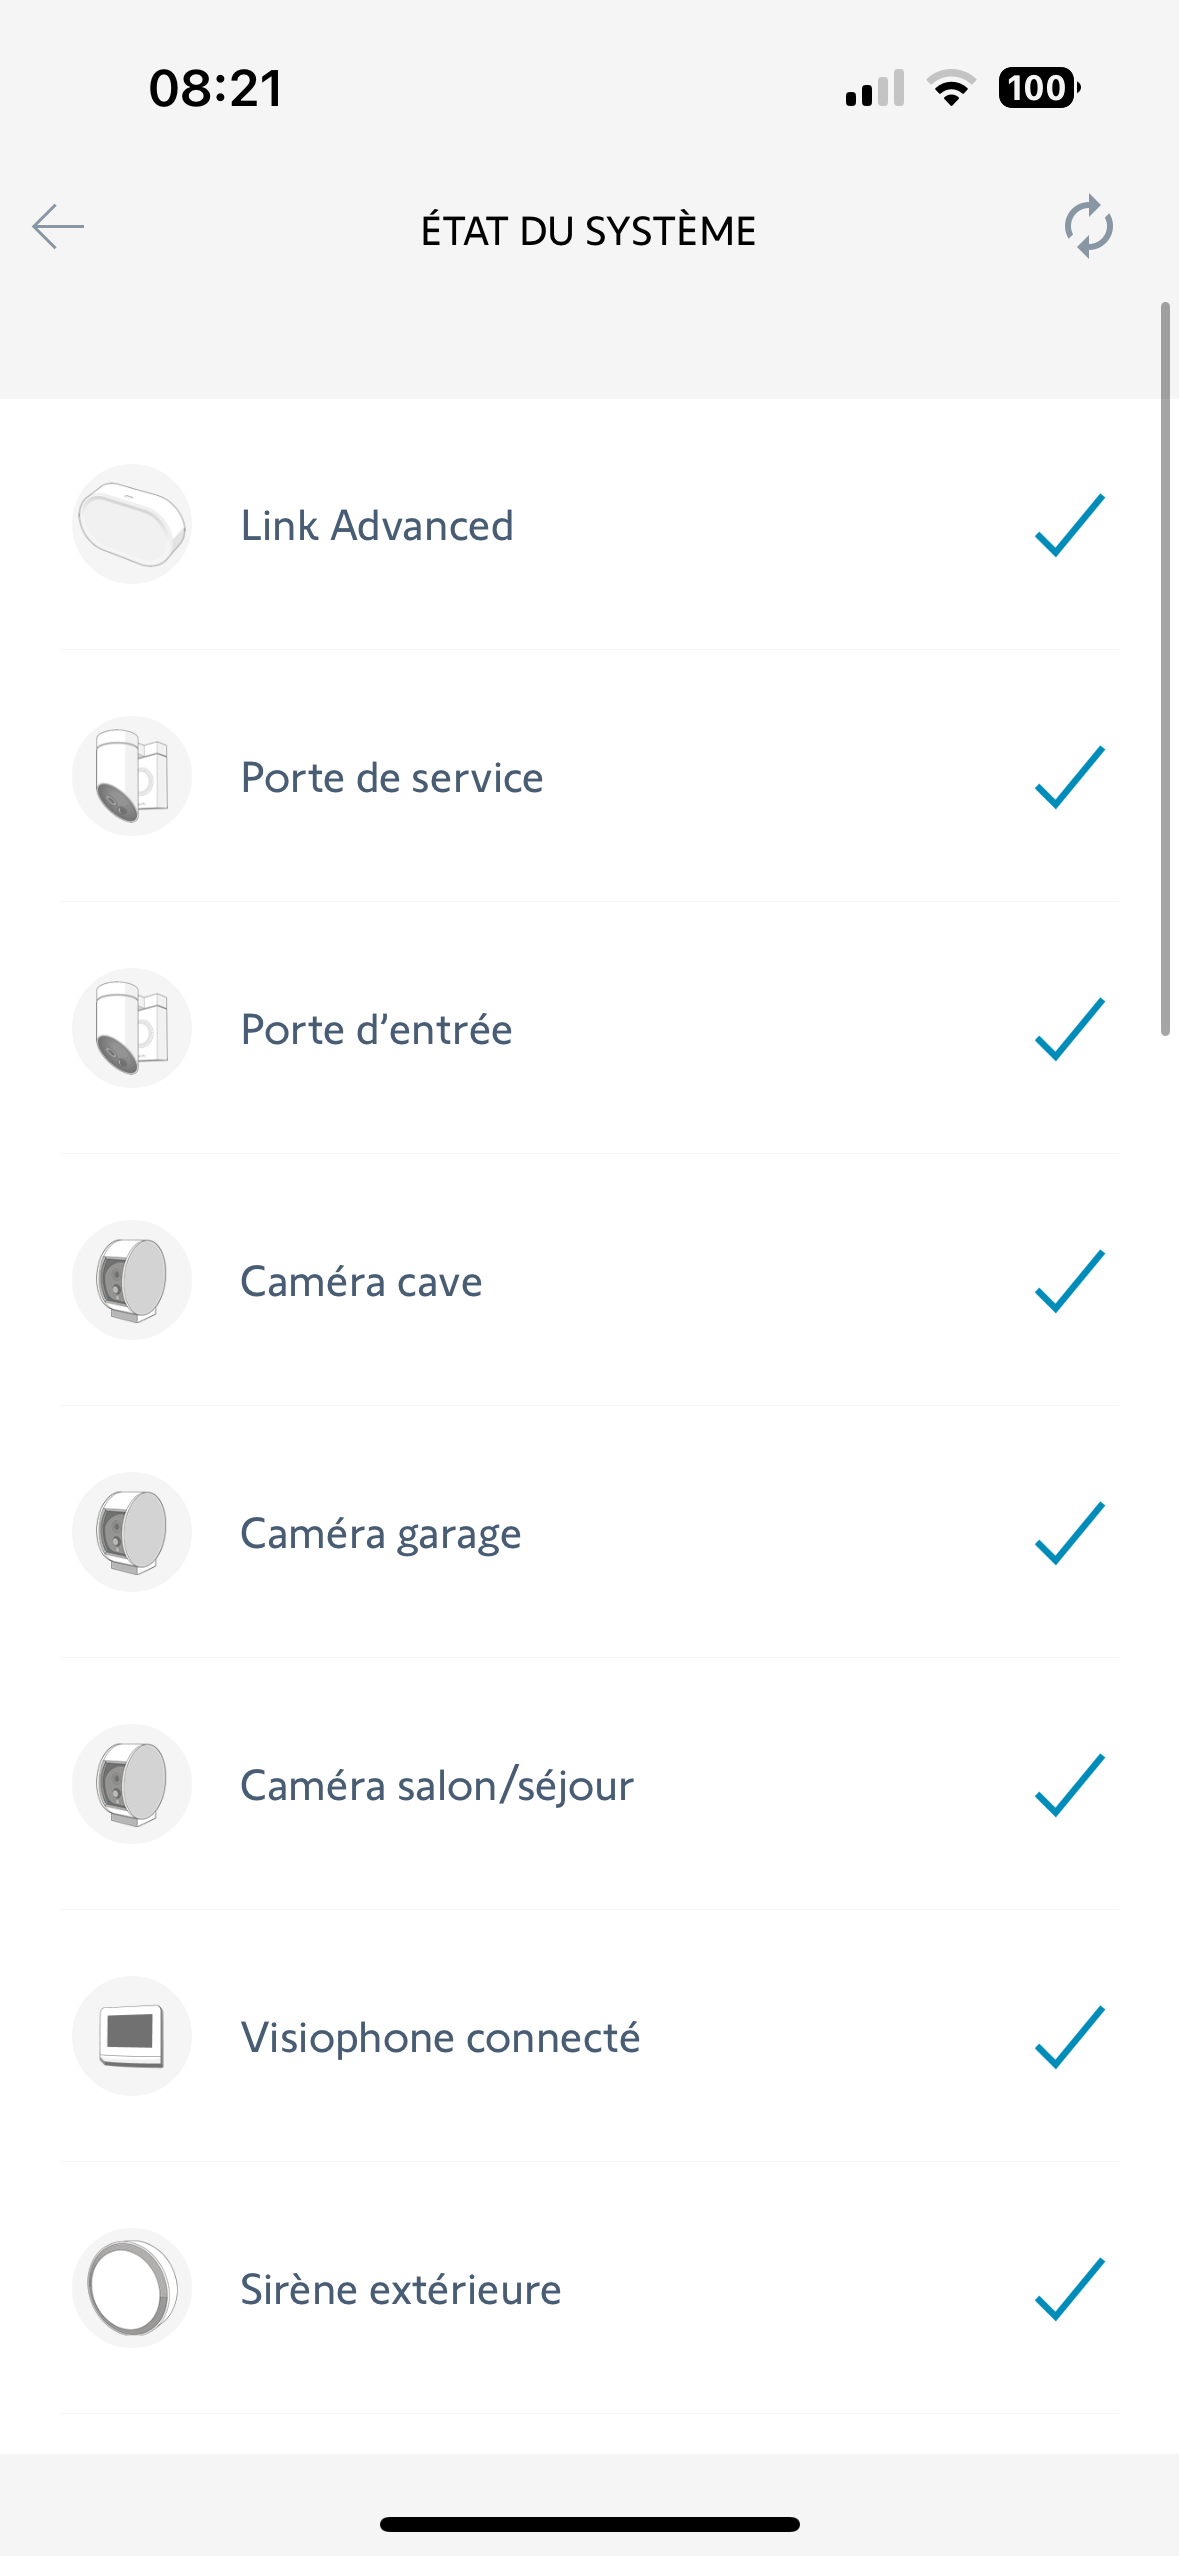Open the Porte d'entrée entry
This screenshot has width=1179, height=2556.
(377, 1030)
